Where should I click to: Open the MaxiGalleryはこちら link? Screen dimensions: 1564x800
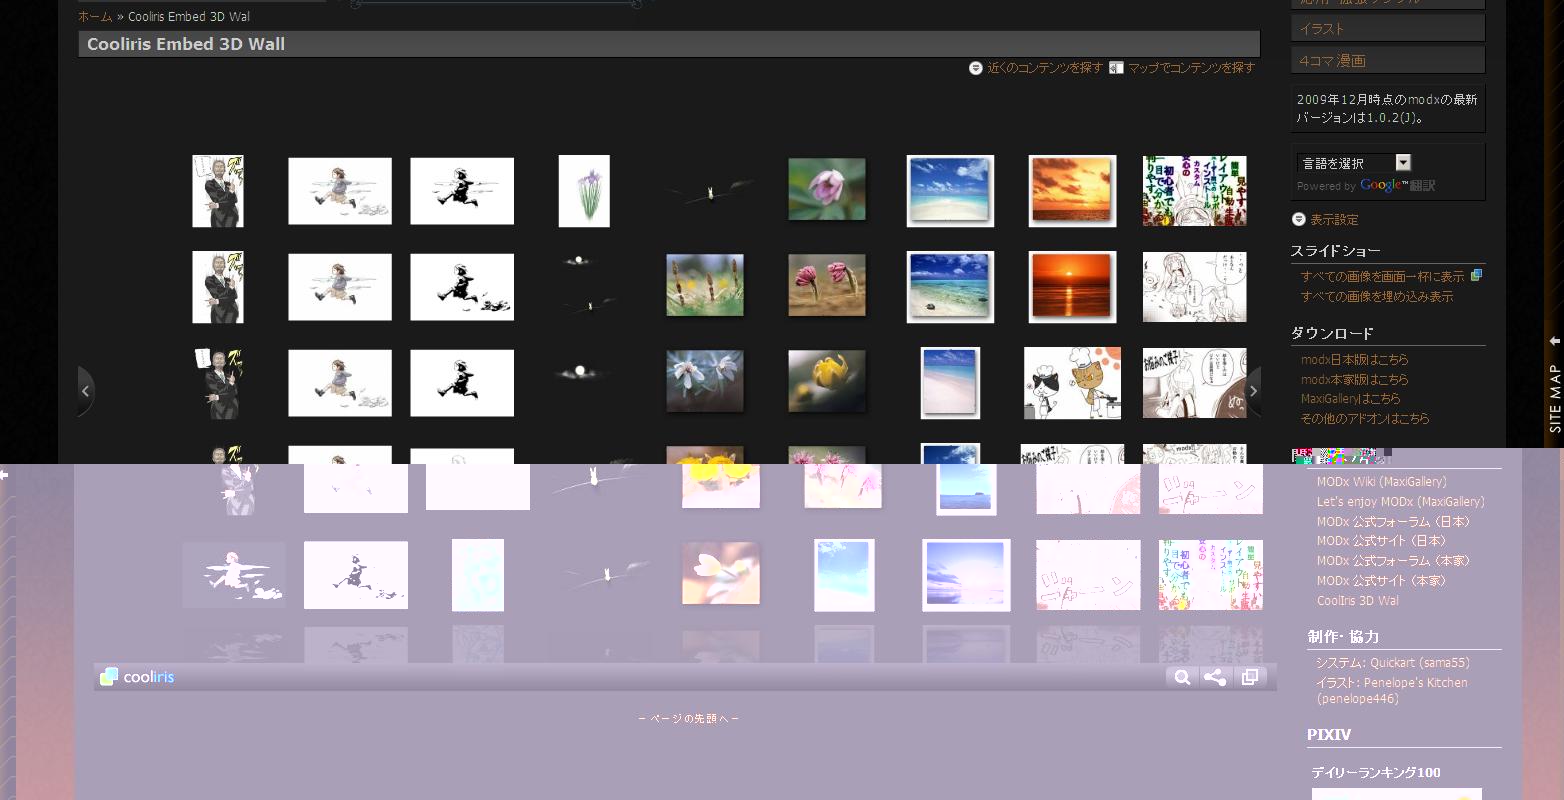pyautogui.click(x=1350, y=399)
